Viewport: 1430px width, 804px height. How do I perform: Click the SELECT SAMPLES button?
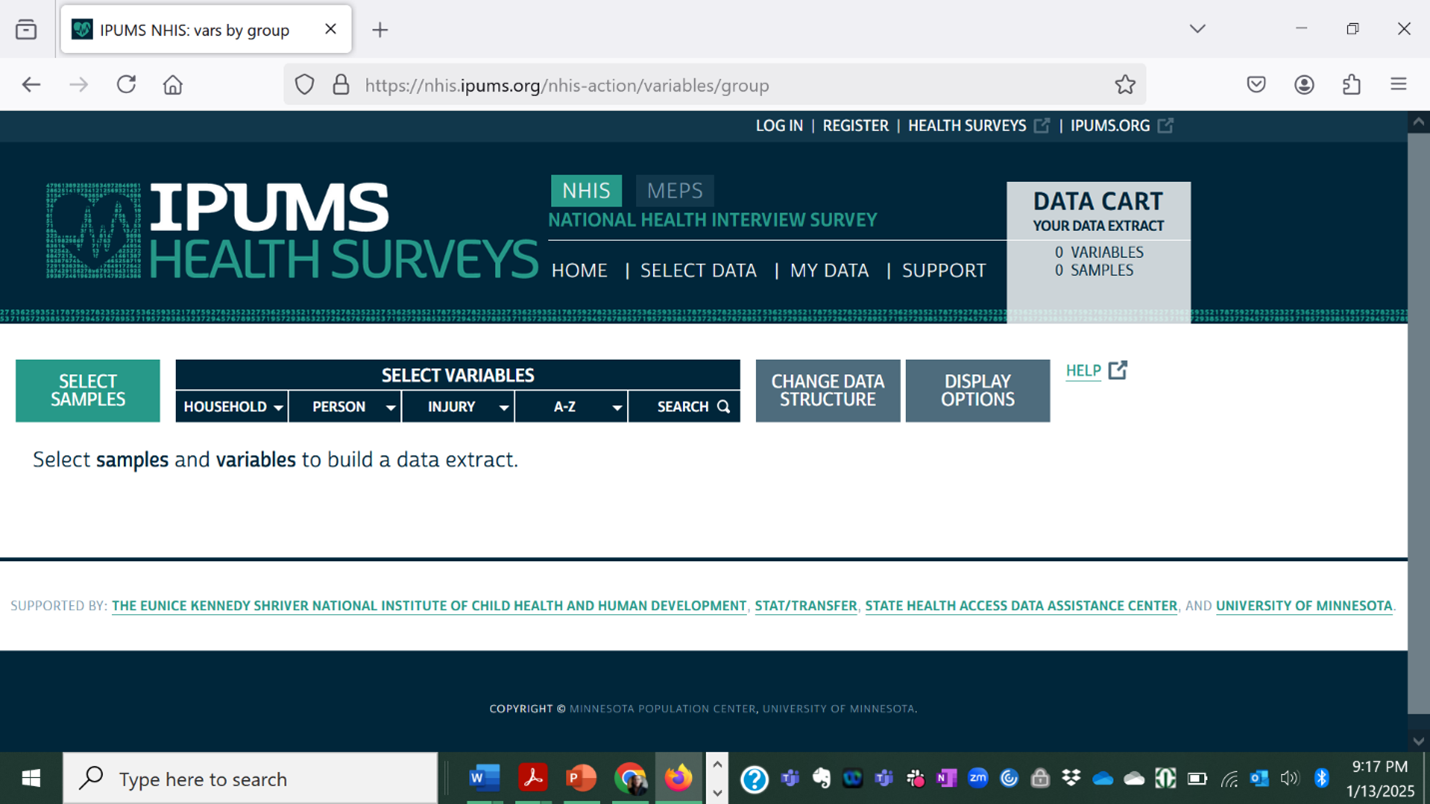[88, 391]
